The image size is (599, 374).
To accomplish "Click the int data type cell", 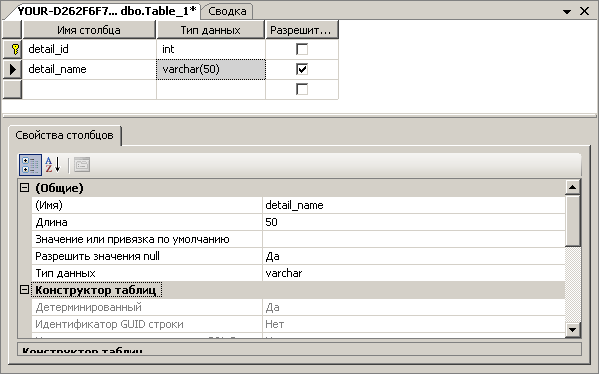I will pyautogui.click(x=210, y=49).
